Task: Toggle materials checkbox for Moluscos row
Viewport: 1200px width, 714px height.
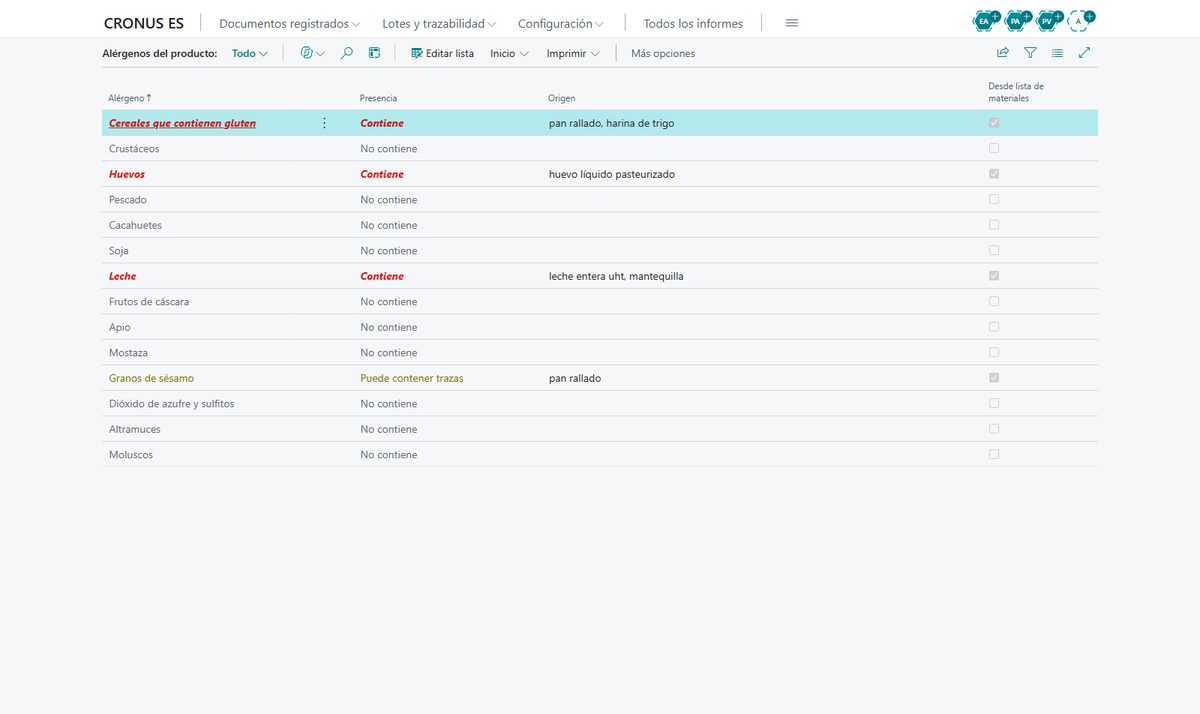Action: click(x=994, y=454)
